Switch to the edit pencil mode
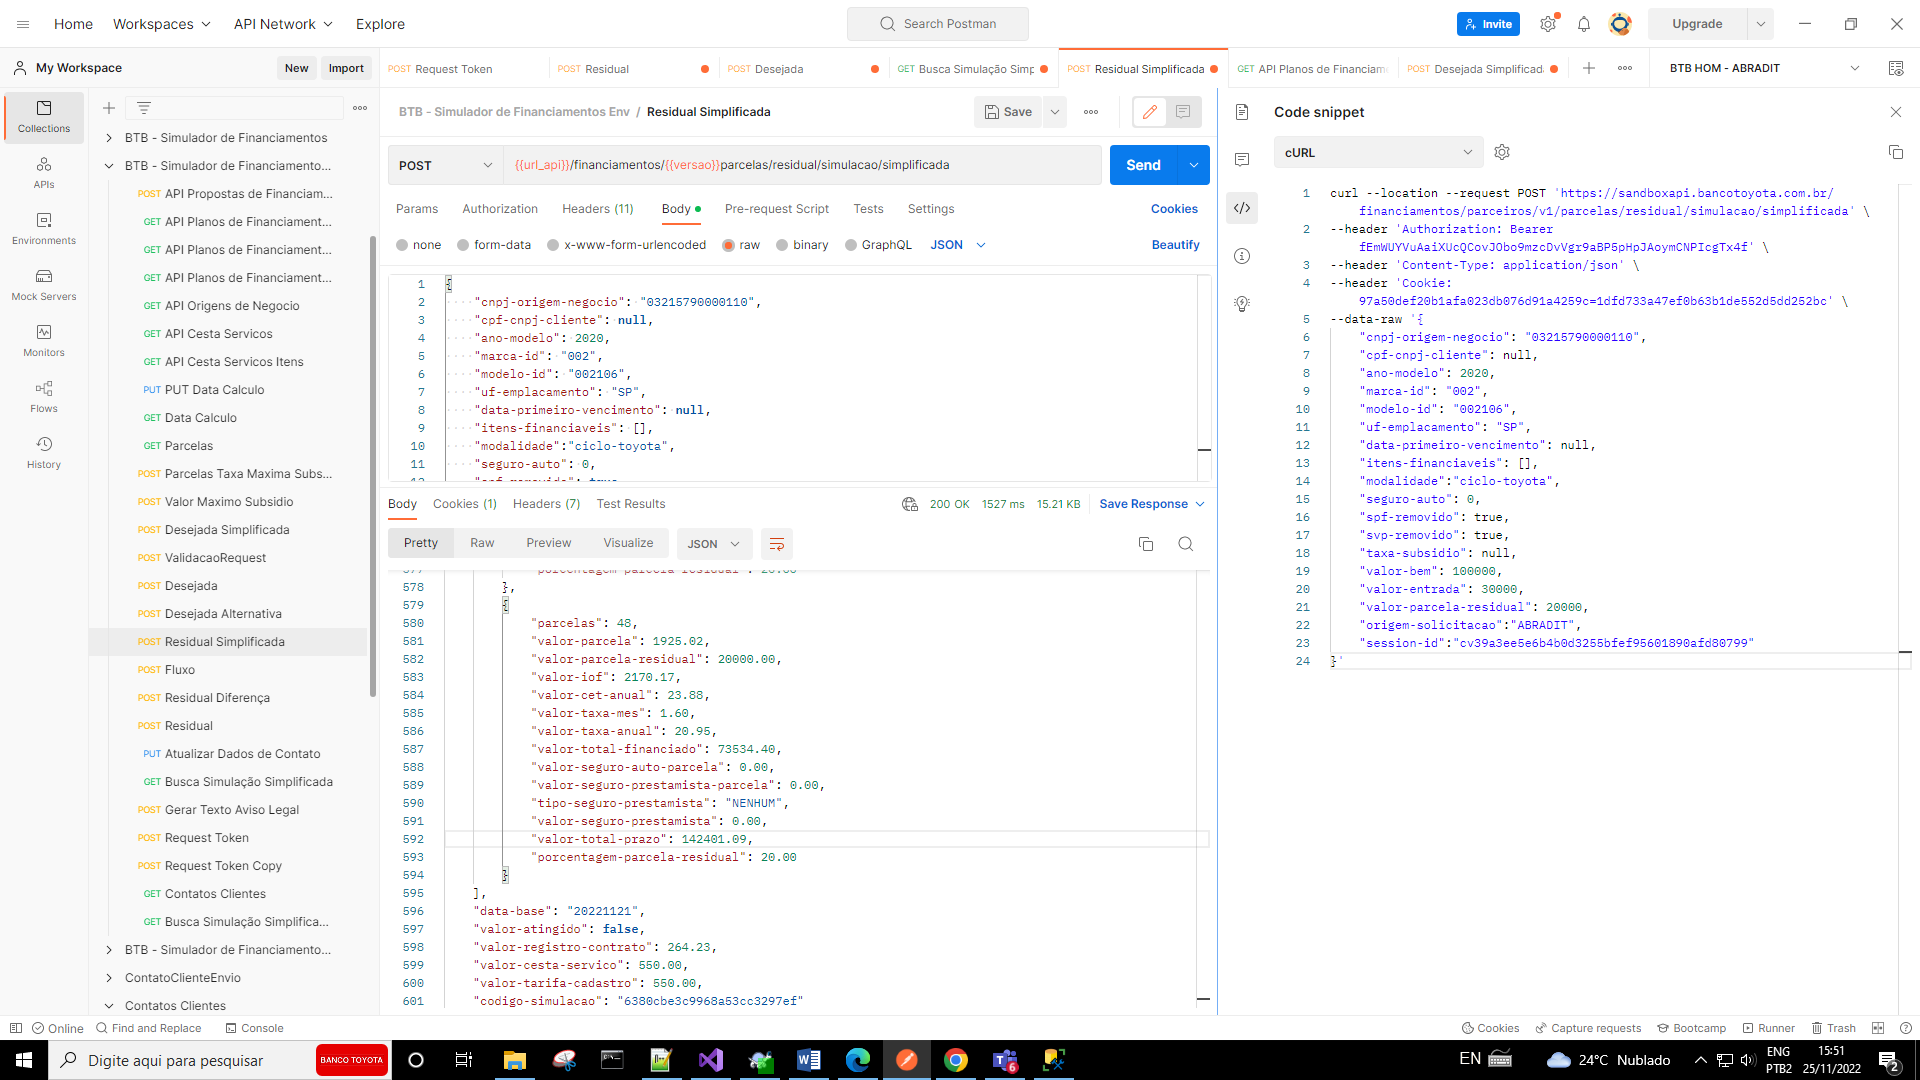This screenshot has width=1920, height=1080. click(x=1150, y=112)
